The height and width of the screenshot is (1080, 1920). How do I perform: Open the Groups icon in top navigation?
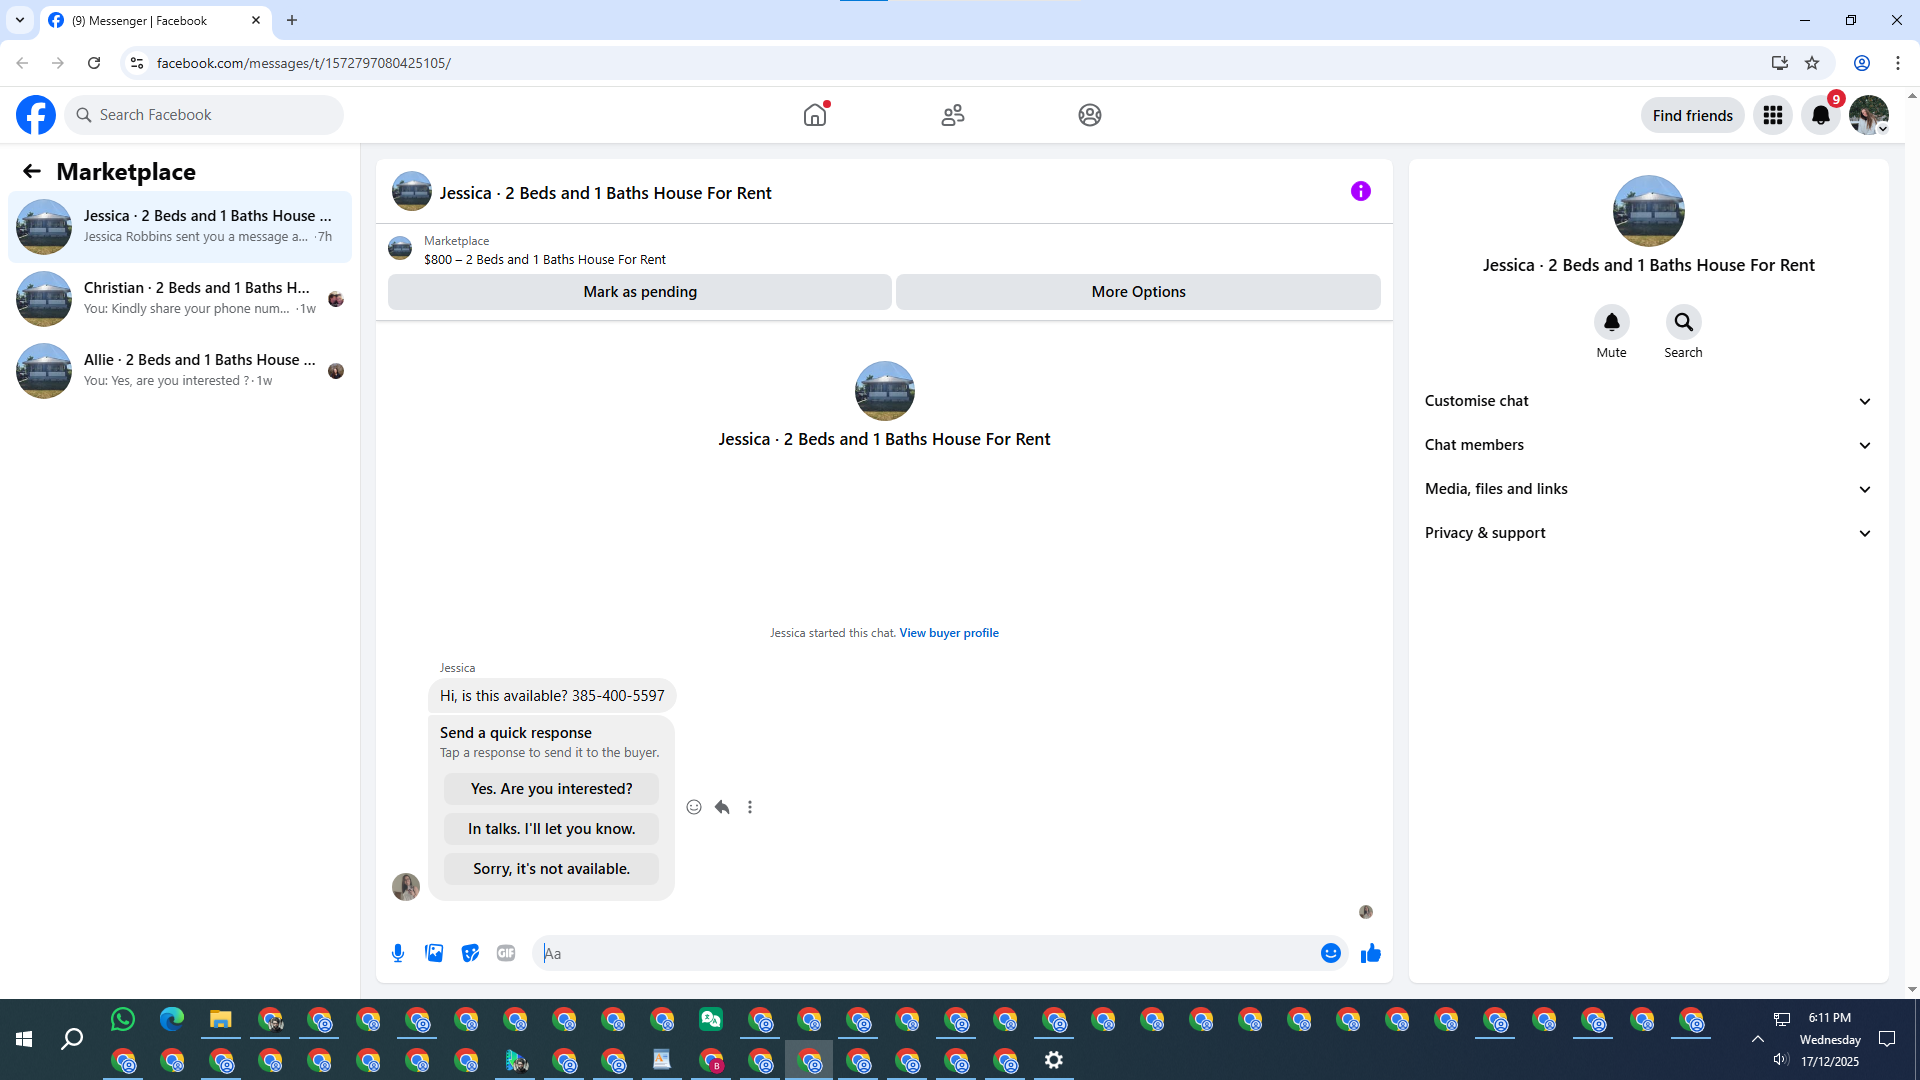click(x=1090, y=115)
